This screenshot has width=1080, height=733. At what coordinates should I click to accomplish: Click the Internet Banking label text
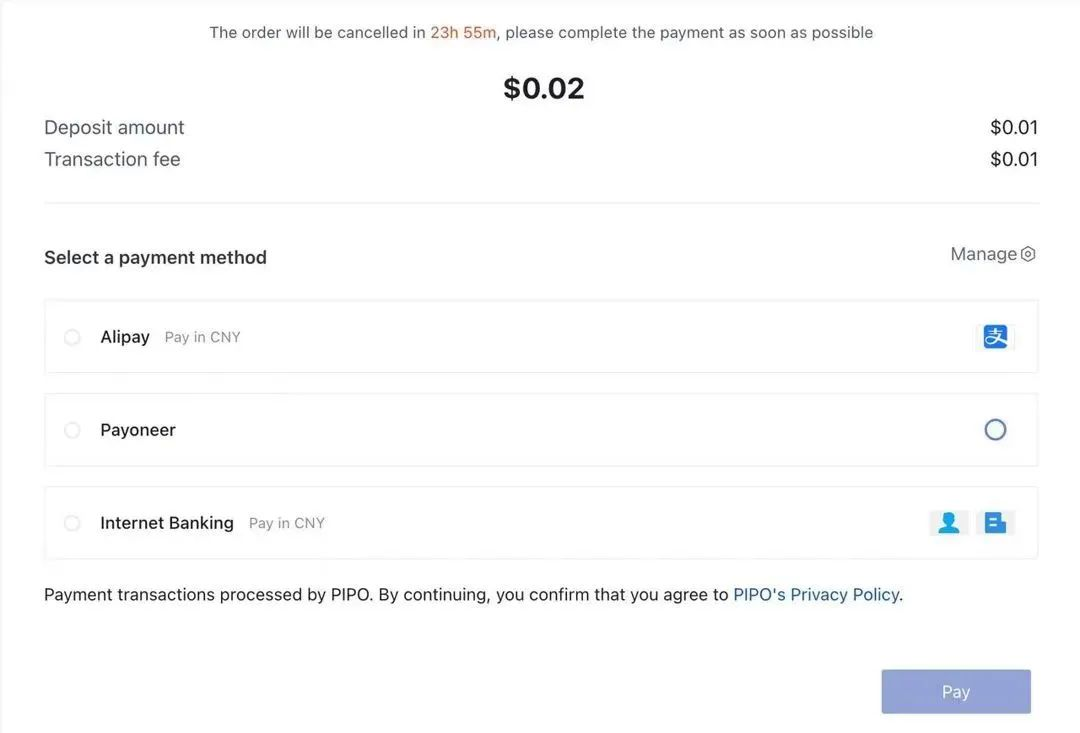click(167, 523)
